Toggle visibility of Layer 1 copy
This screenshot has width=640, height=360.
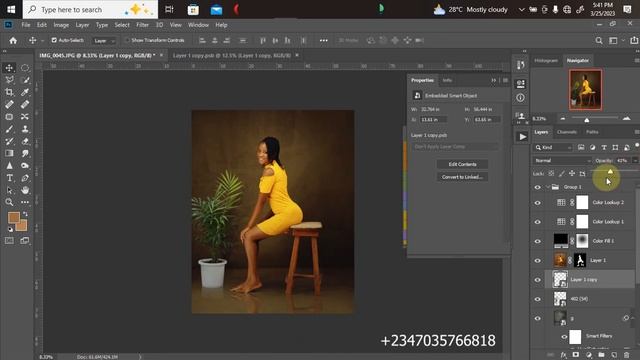[x=538, y=280]
